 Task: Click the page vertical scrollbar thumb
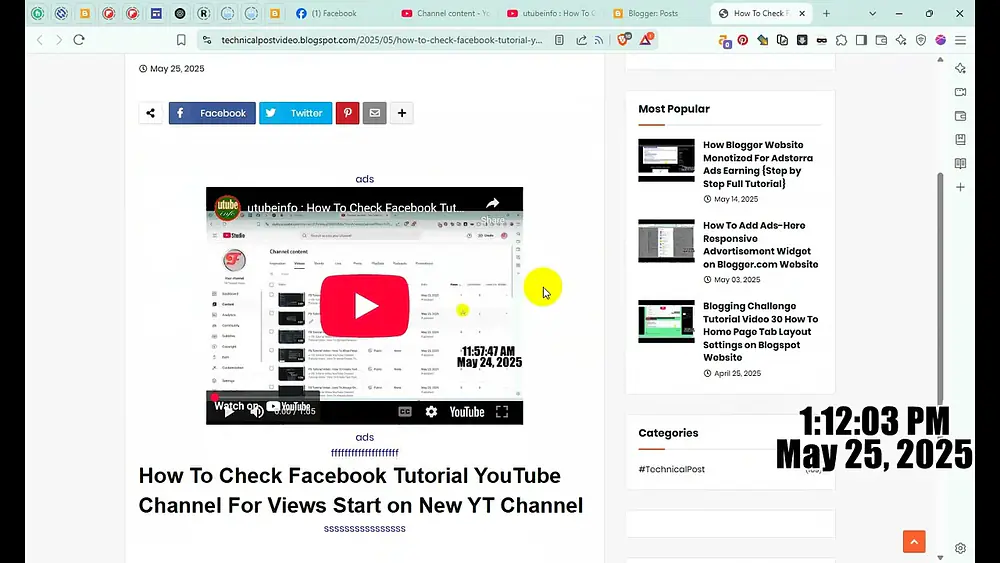[x=940, y=288]
